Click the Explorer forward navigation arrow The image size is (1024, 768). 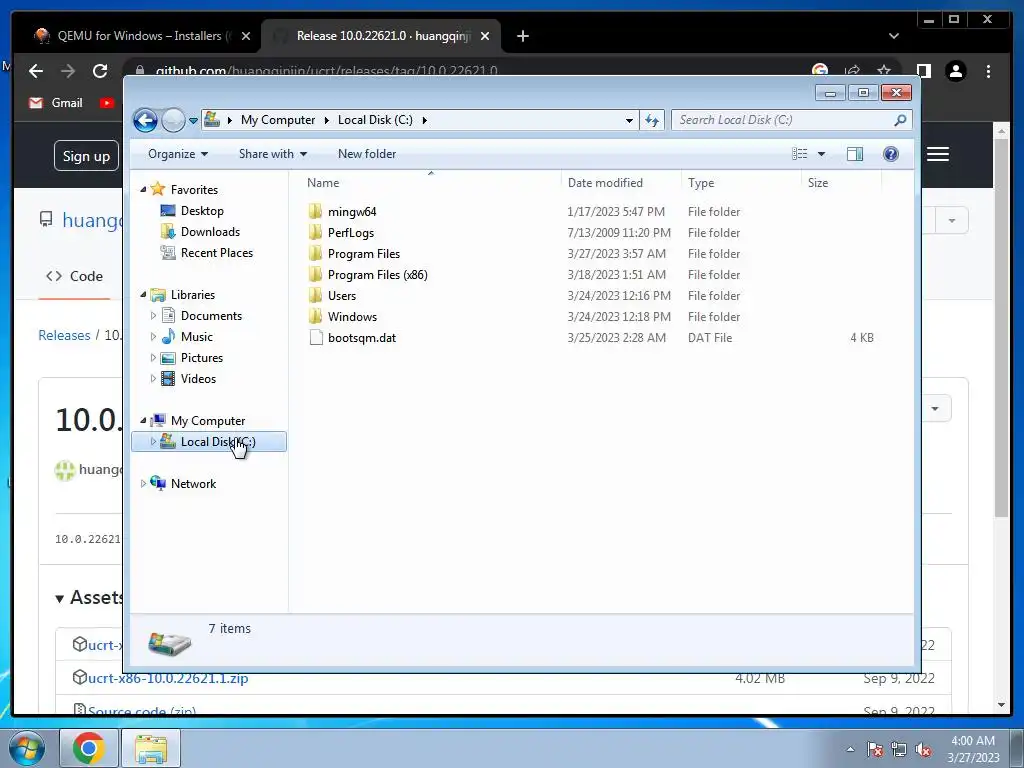(172, 120)
